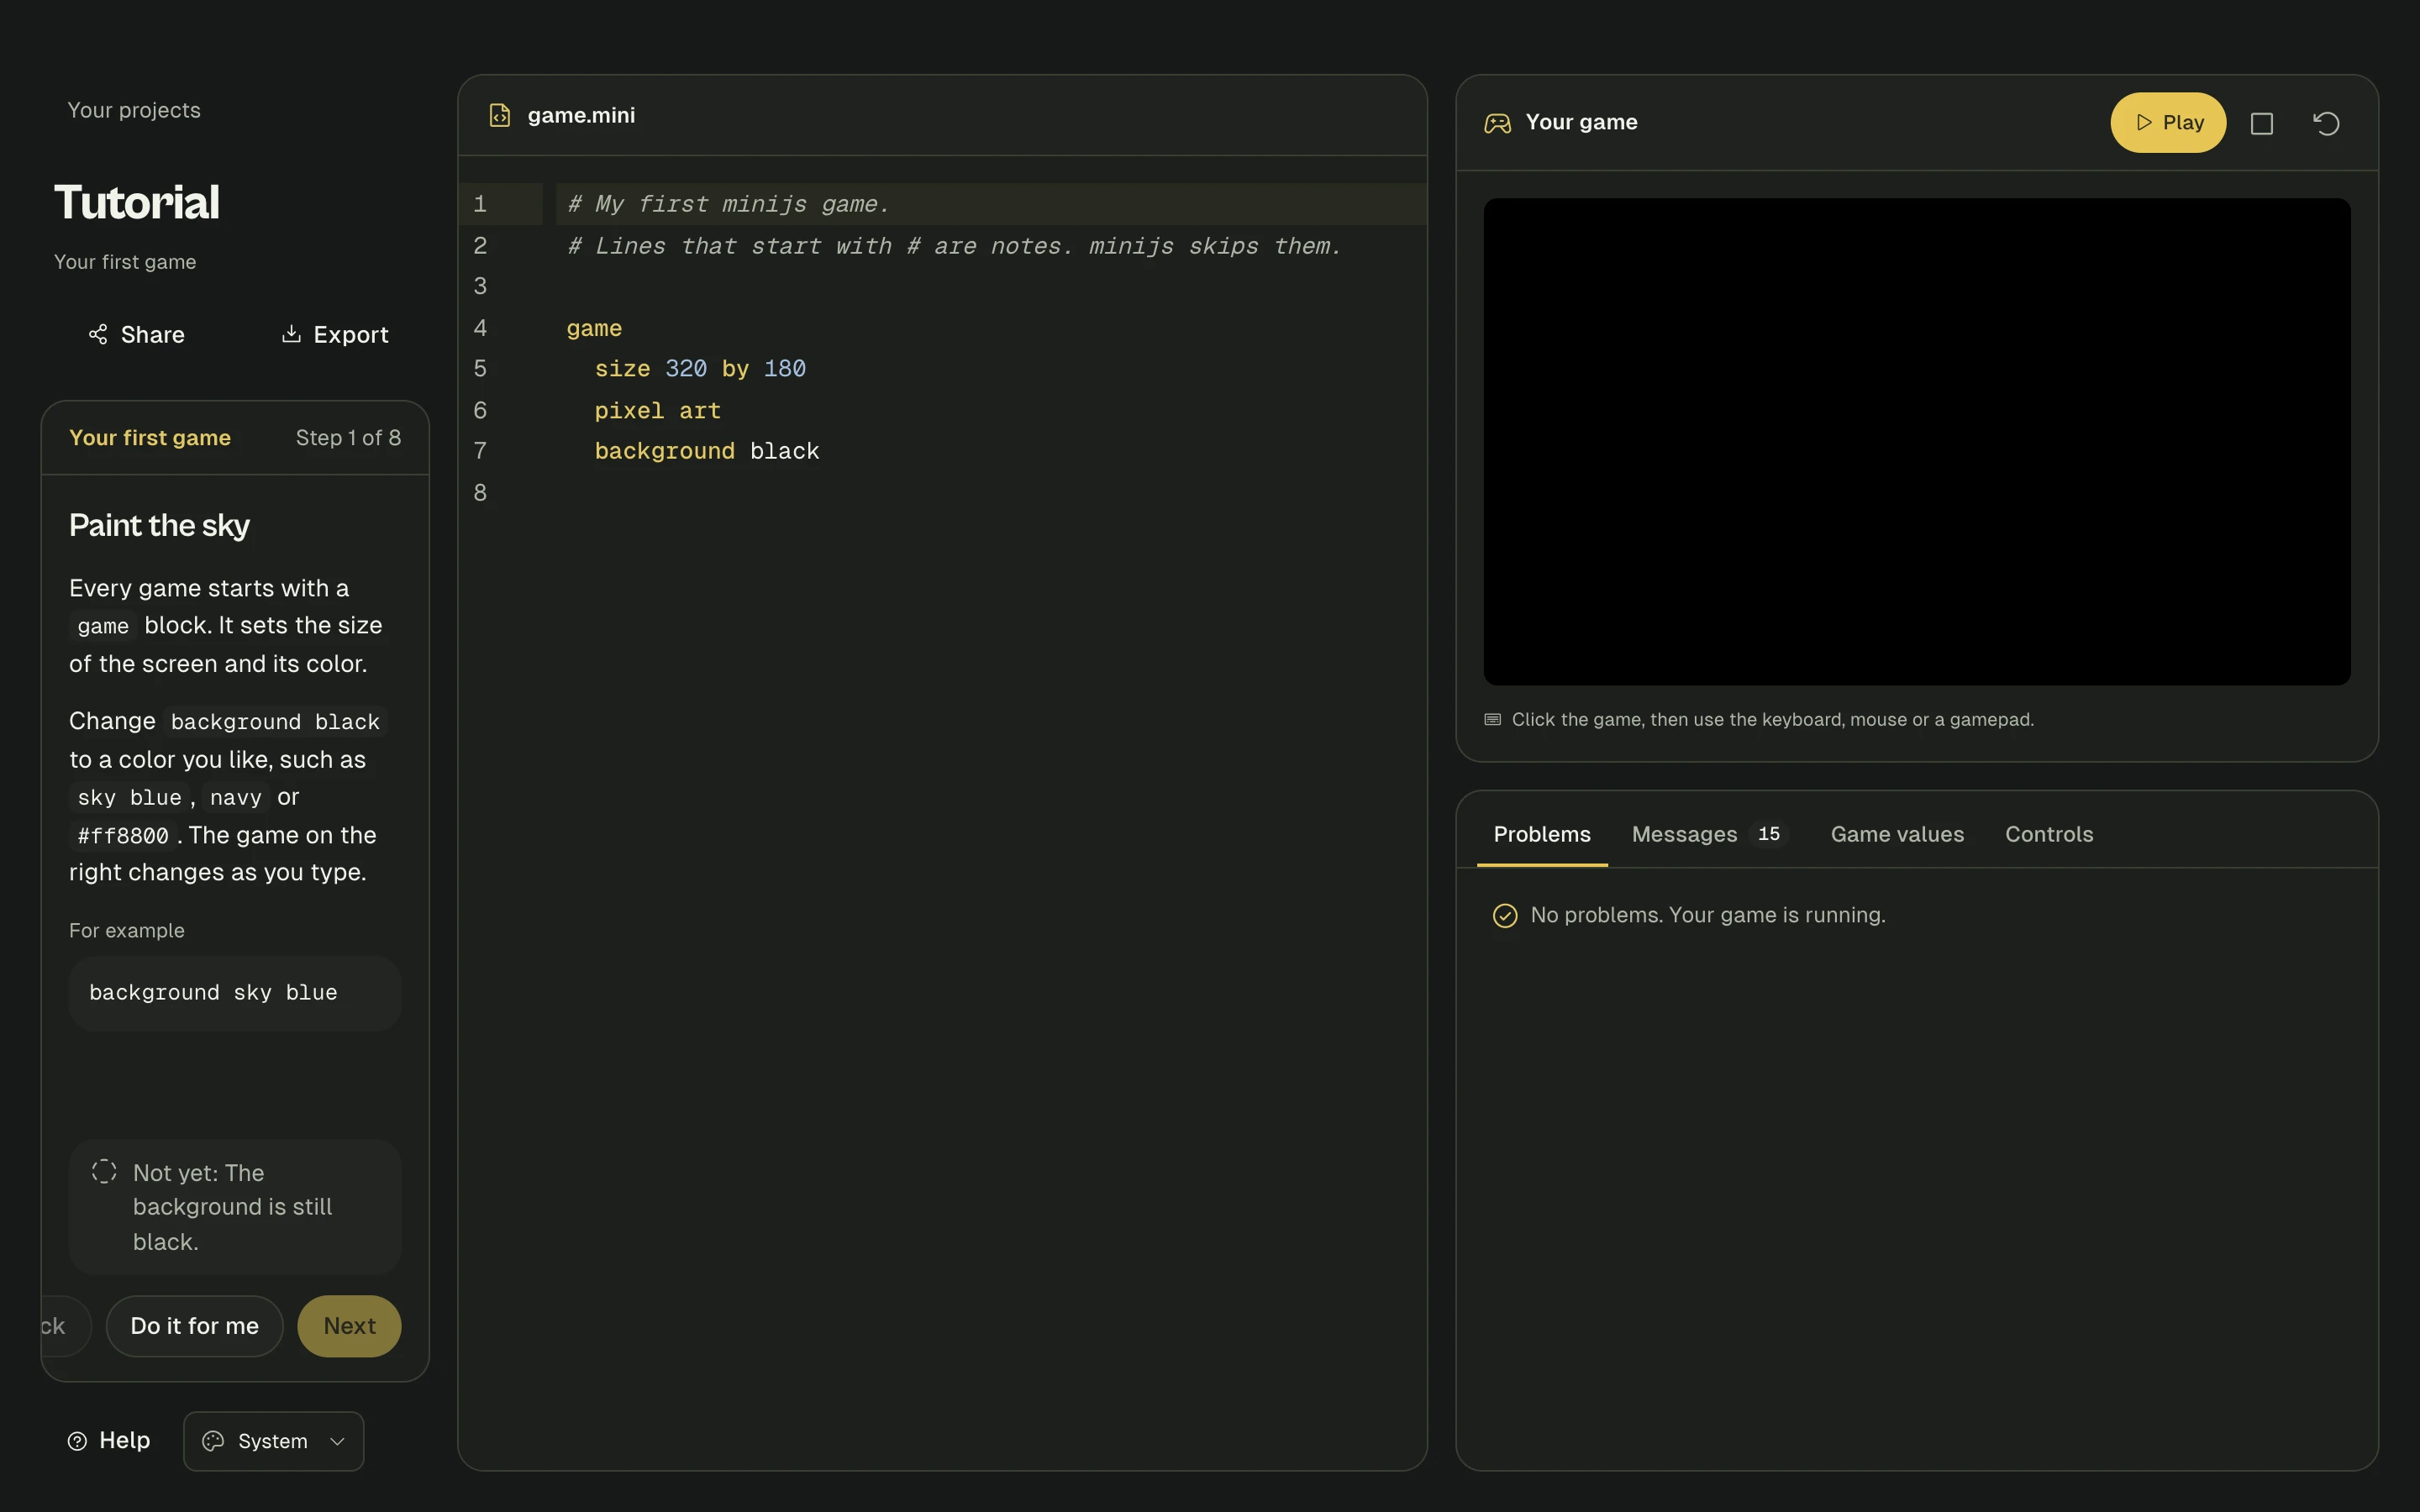Click the inline code 'navy'
This screenshot has height=1512, width=2420.
(235, 798)
